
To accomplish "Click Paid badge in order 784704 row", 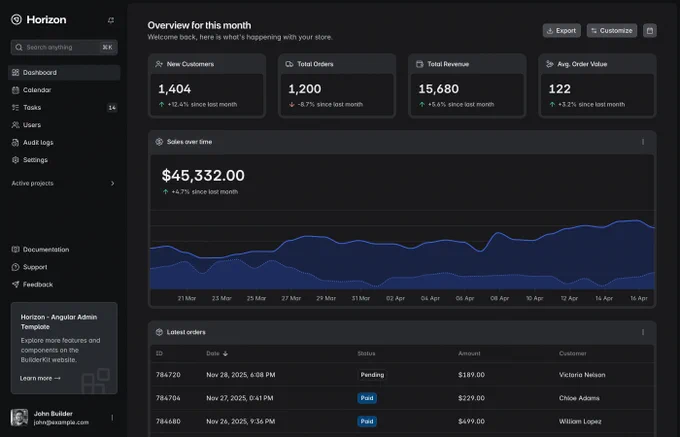I will coord(367,398).
